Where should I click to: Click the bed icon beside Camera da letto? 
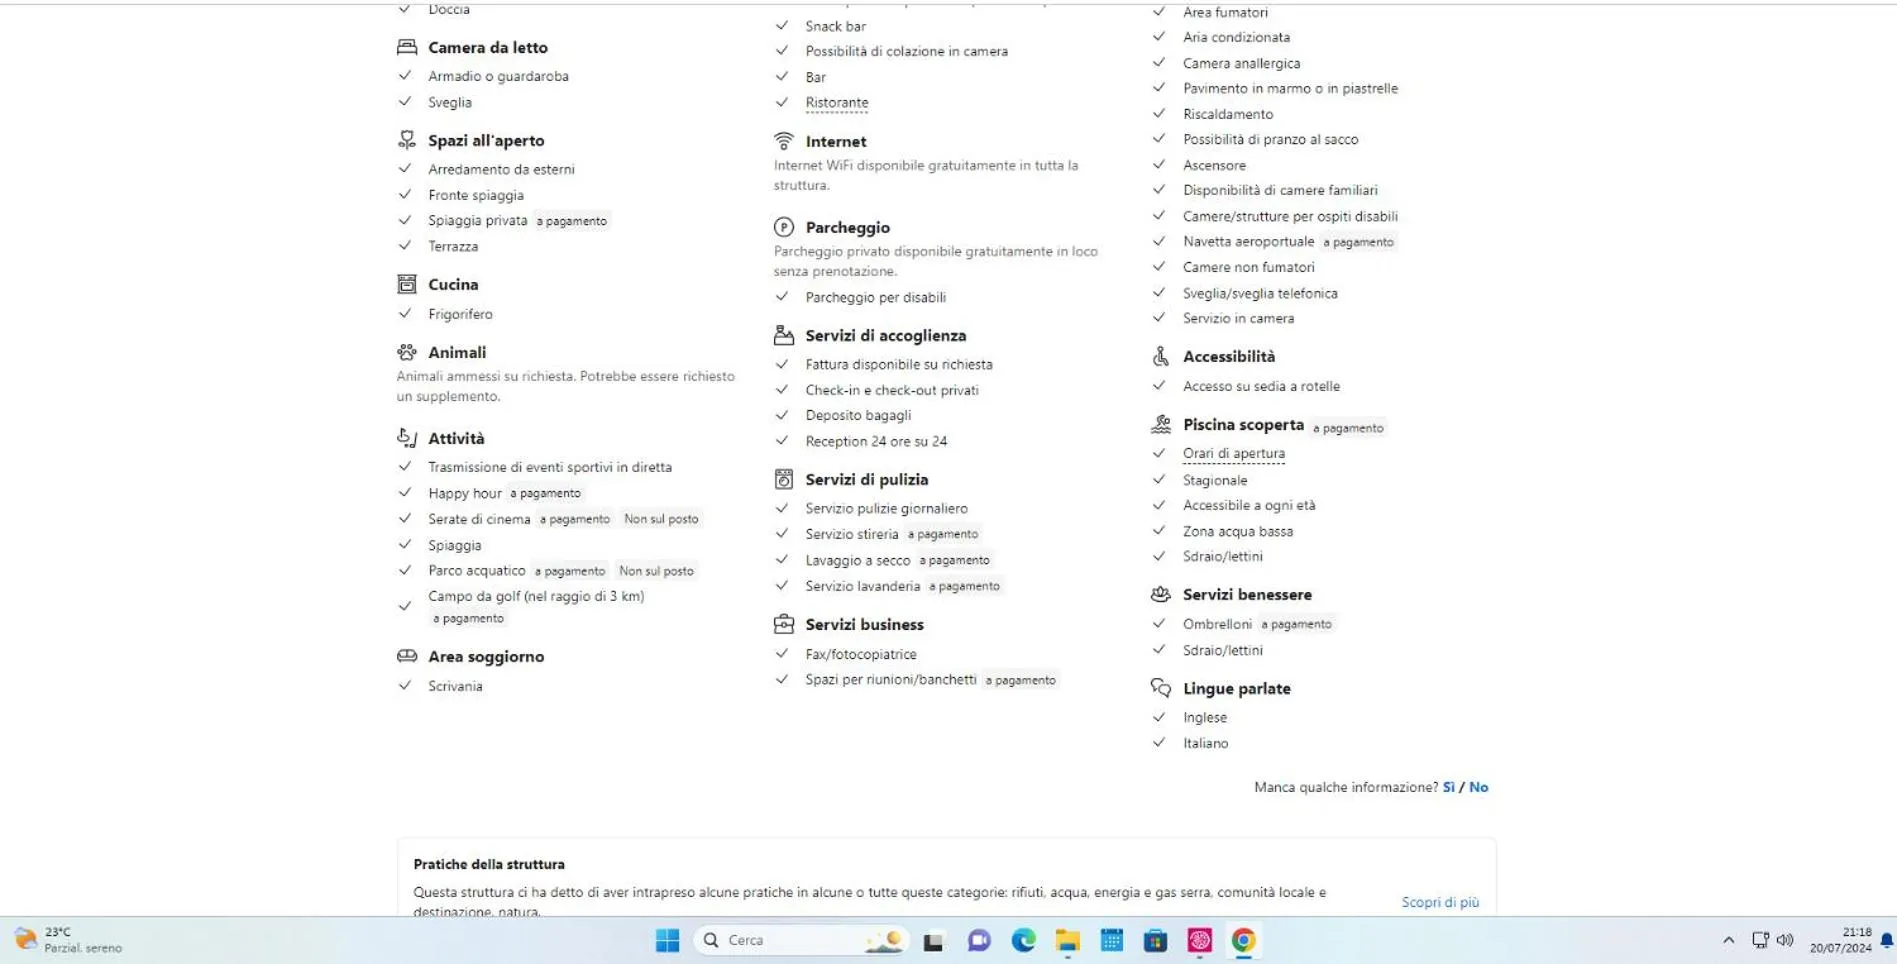point(406,47)
